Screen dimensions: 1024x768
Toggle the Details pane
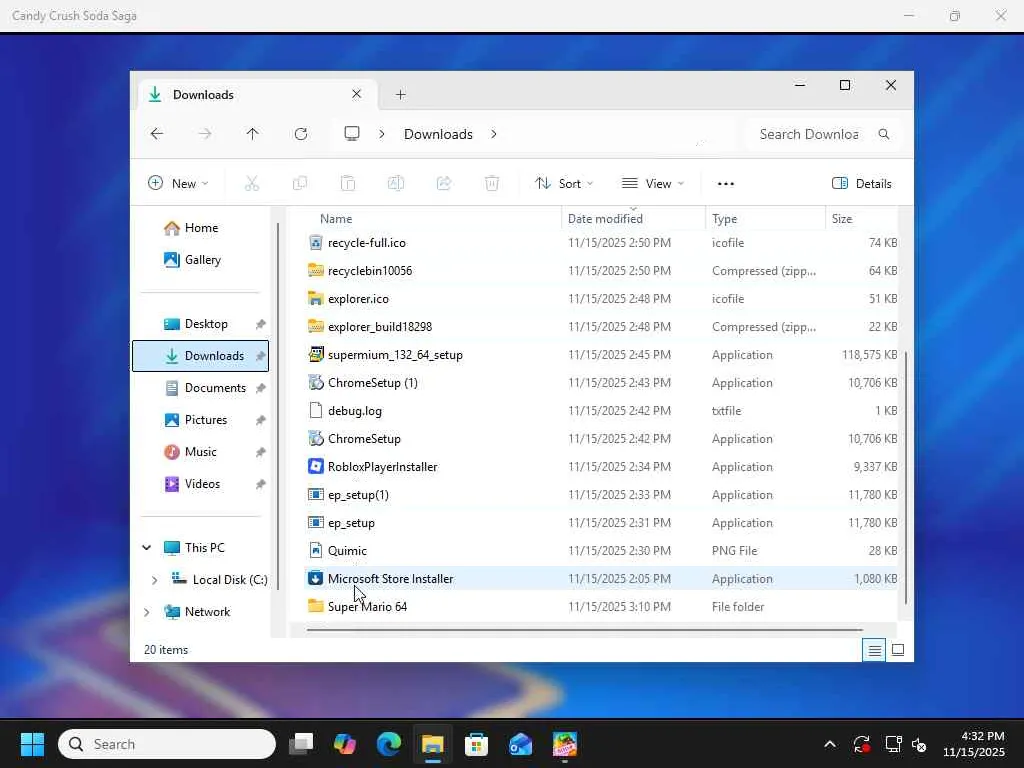click(x=861, y=184)
